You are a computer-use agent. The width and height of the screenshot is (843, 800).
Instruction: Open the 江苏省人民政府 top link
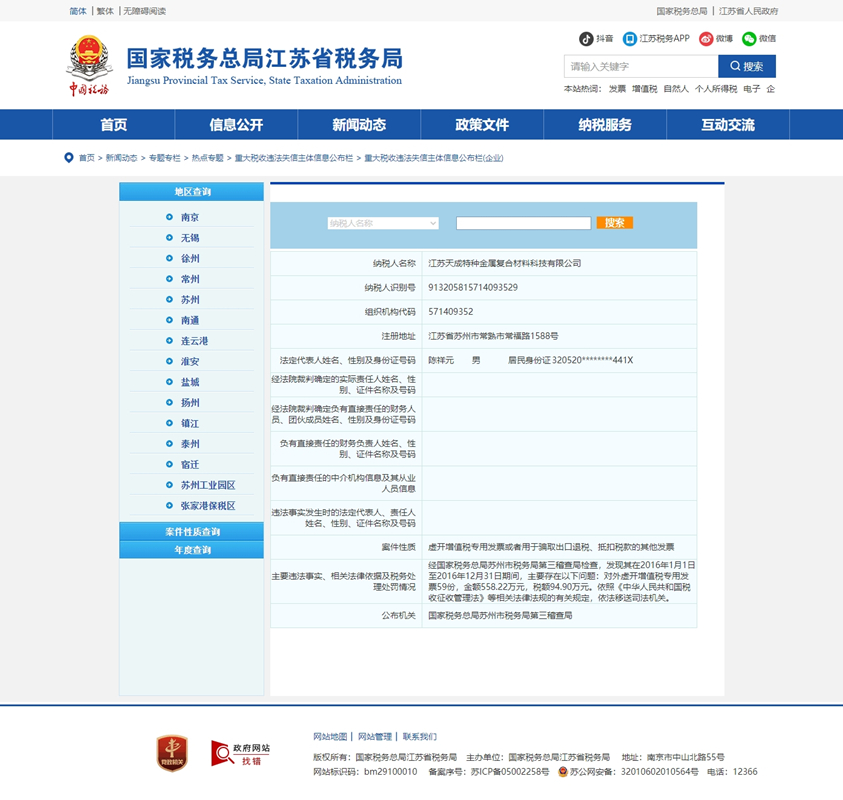(x=748, y=11)
